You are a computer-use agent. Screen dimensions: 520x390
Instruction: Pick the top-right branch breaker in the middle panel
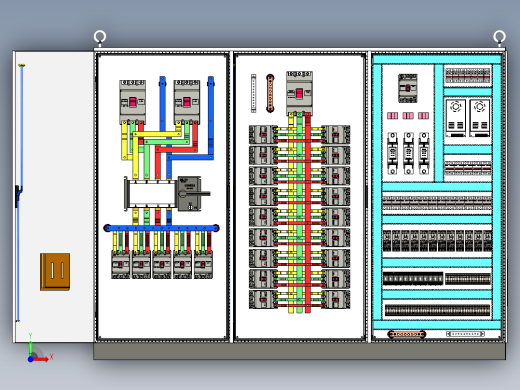336,135
